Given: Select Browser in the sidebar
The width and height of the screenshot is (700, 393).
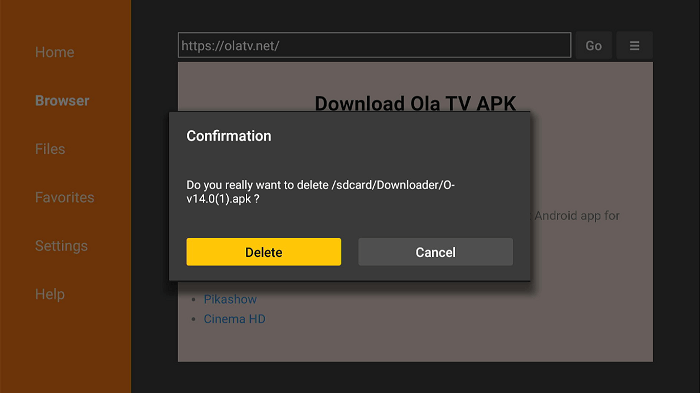Looking at the screenshot, I should tap(62, 100).
